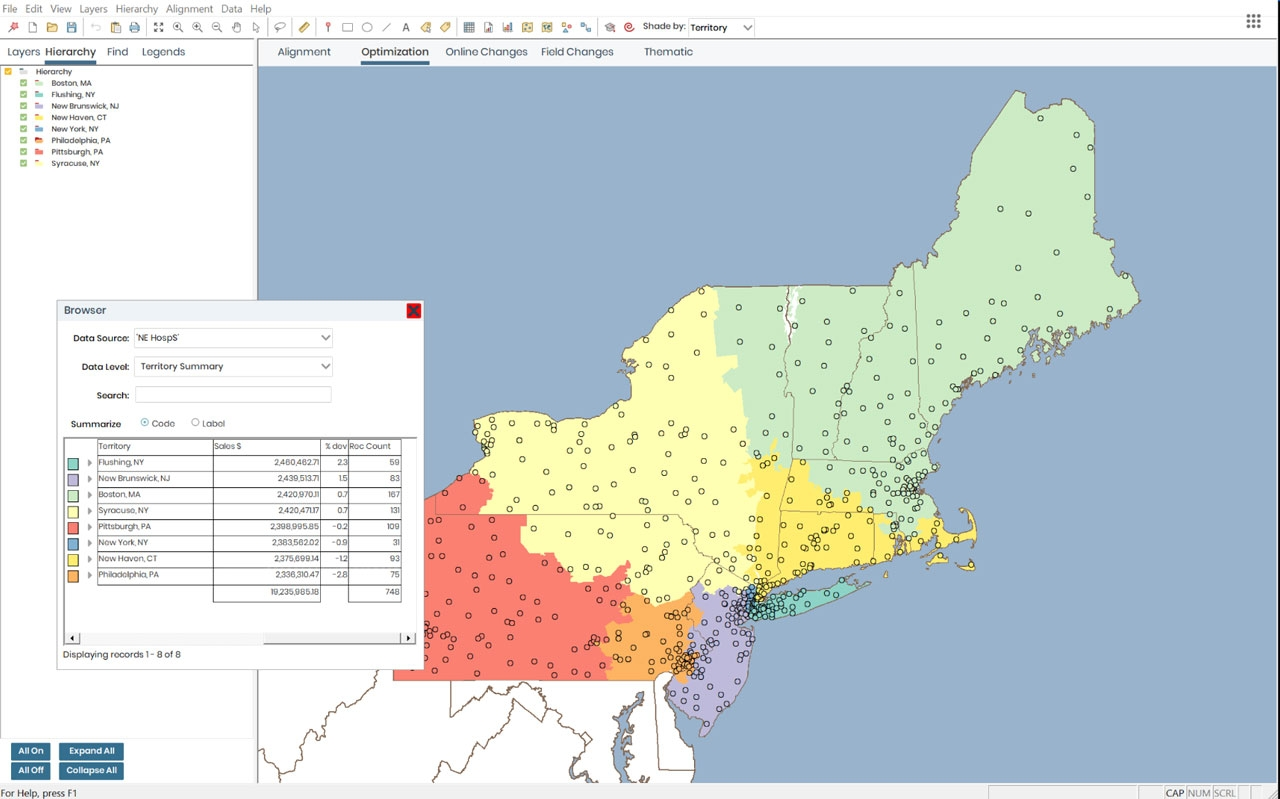The width and height of the screenshot is (1280, 799).
Task: Choose the rectangle drawing tool
Action: pos(347,27)
